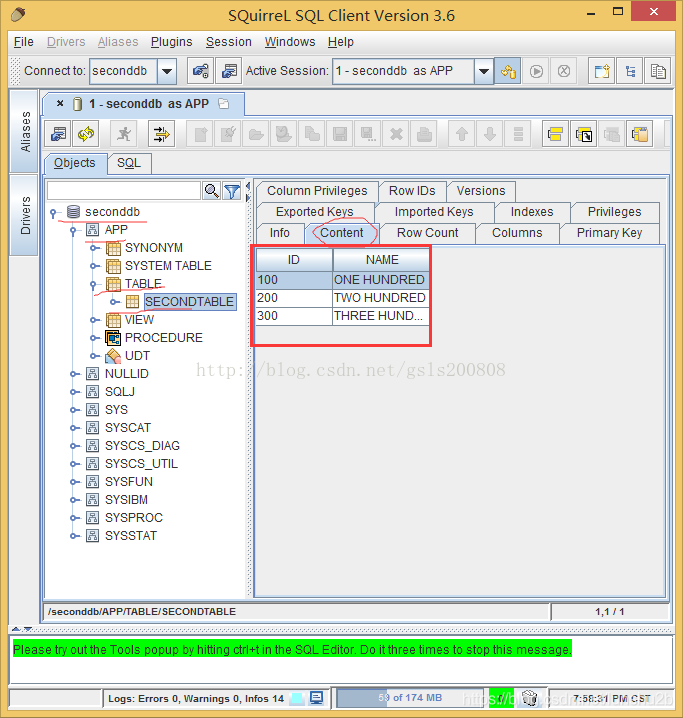Open the Windows menu
Image resolution: width=683 pixels, height=718 pixels.
tap(290, 42)
